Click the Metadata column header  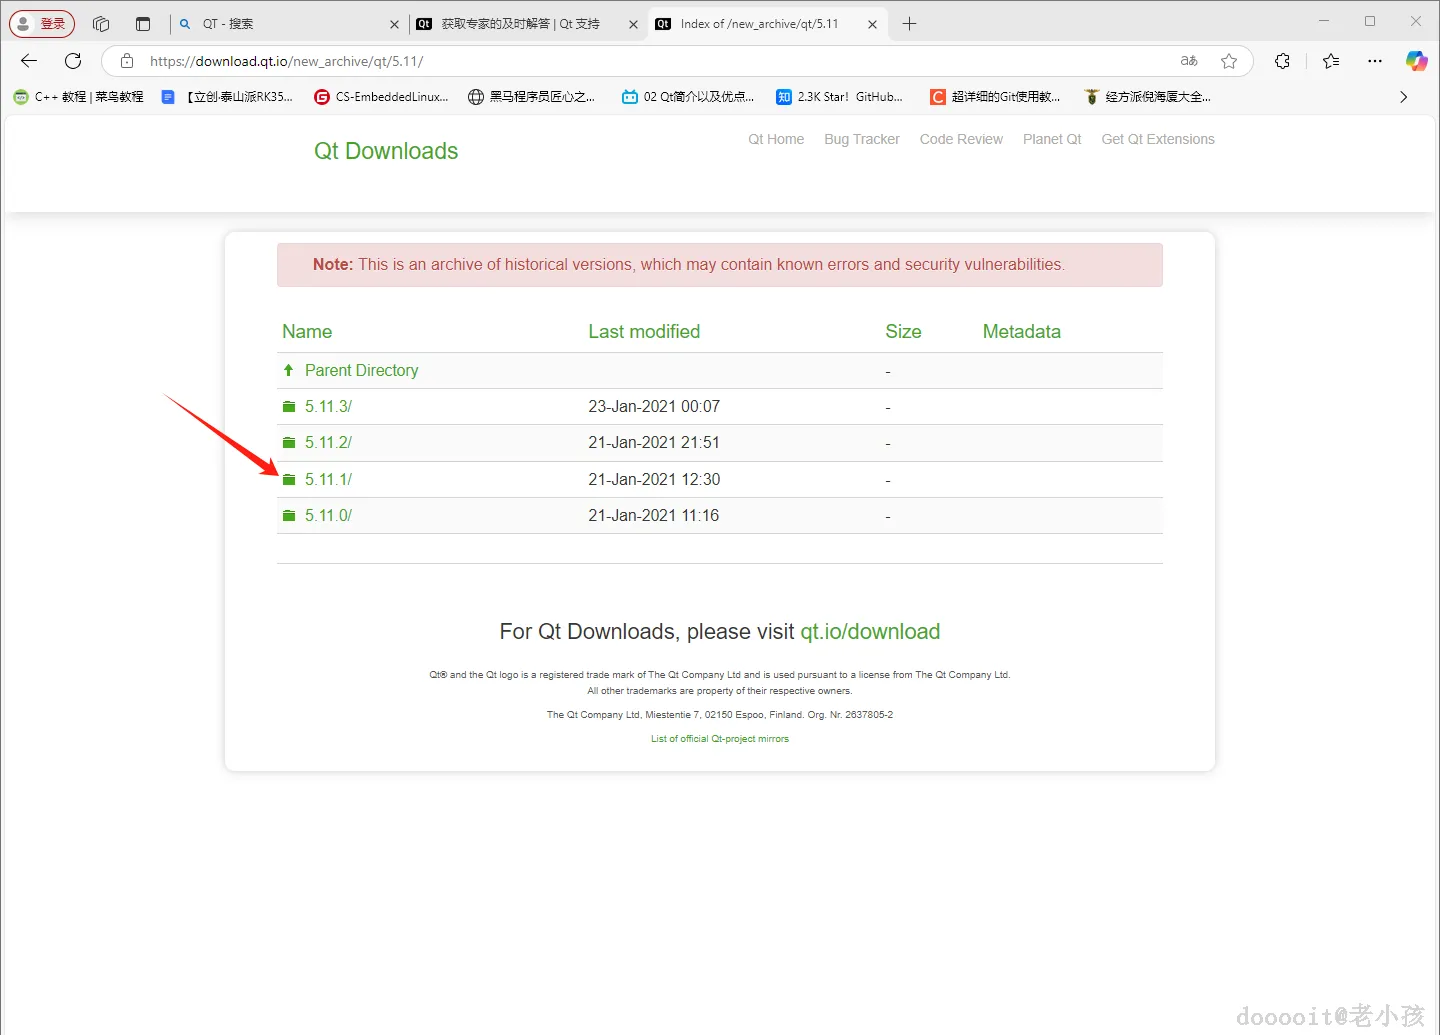pos(1021,332)
